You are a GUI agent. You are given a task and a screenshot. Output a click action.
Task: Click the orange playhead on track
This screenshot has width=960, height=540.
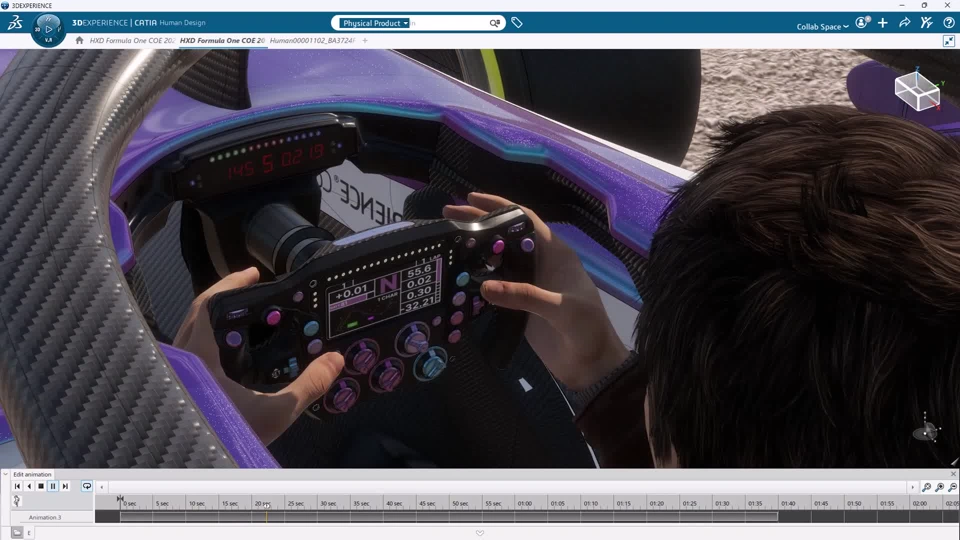(266, 516)
